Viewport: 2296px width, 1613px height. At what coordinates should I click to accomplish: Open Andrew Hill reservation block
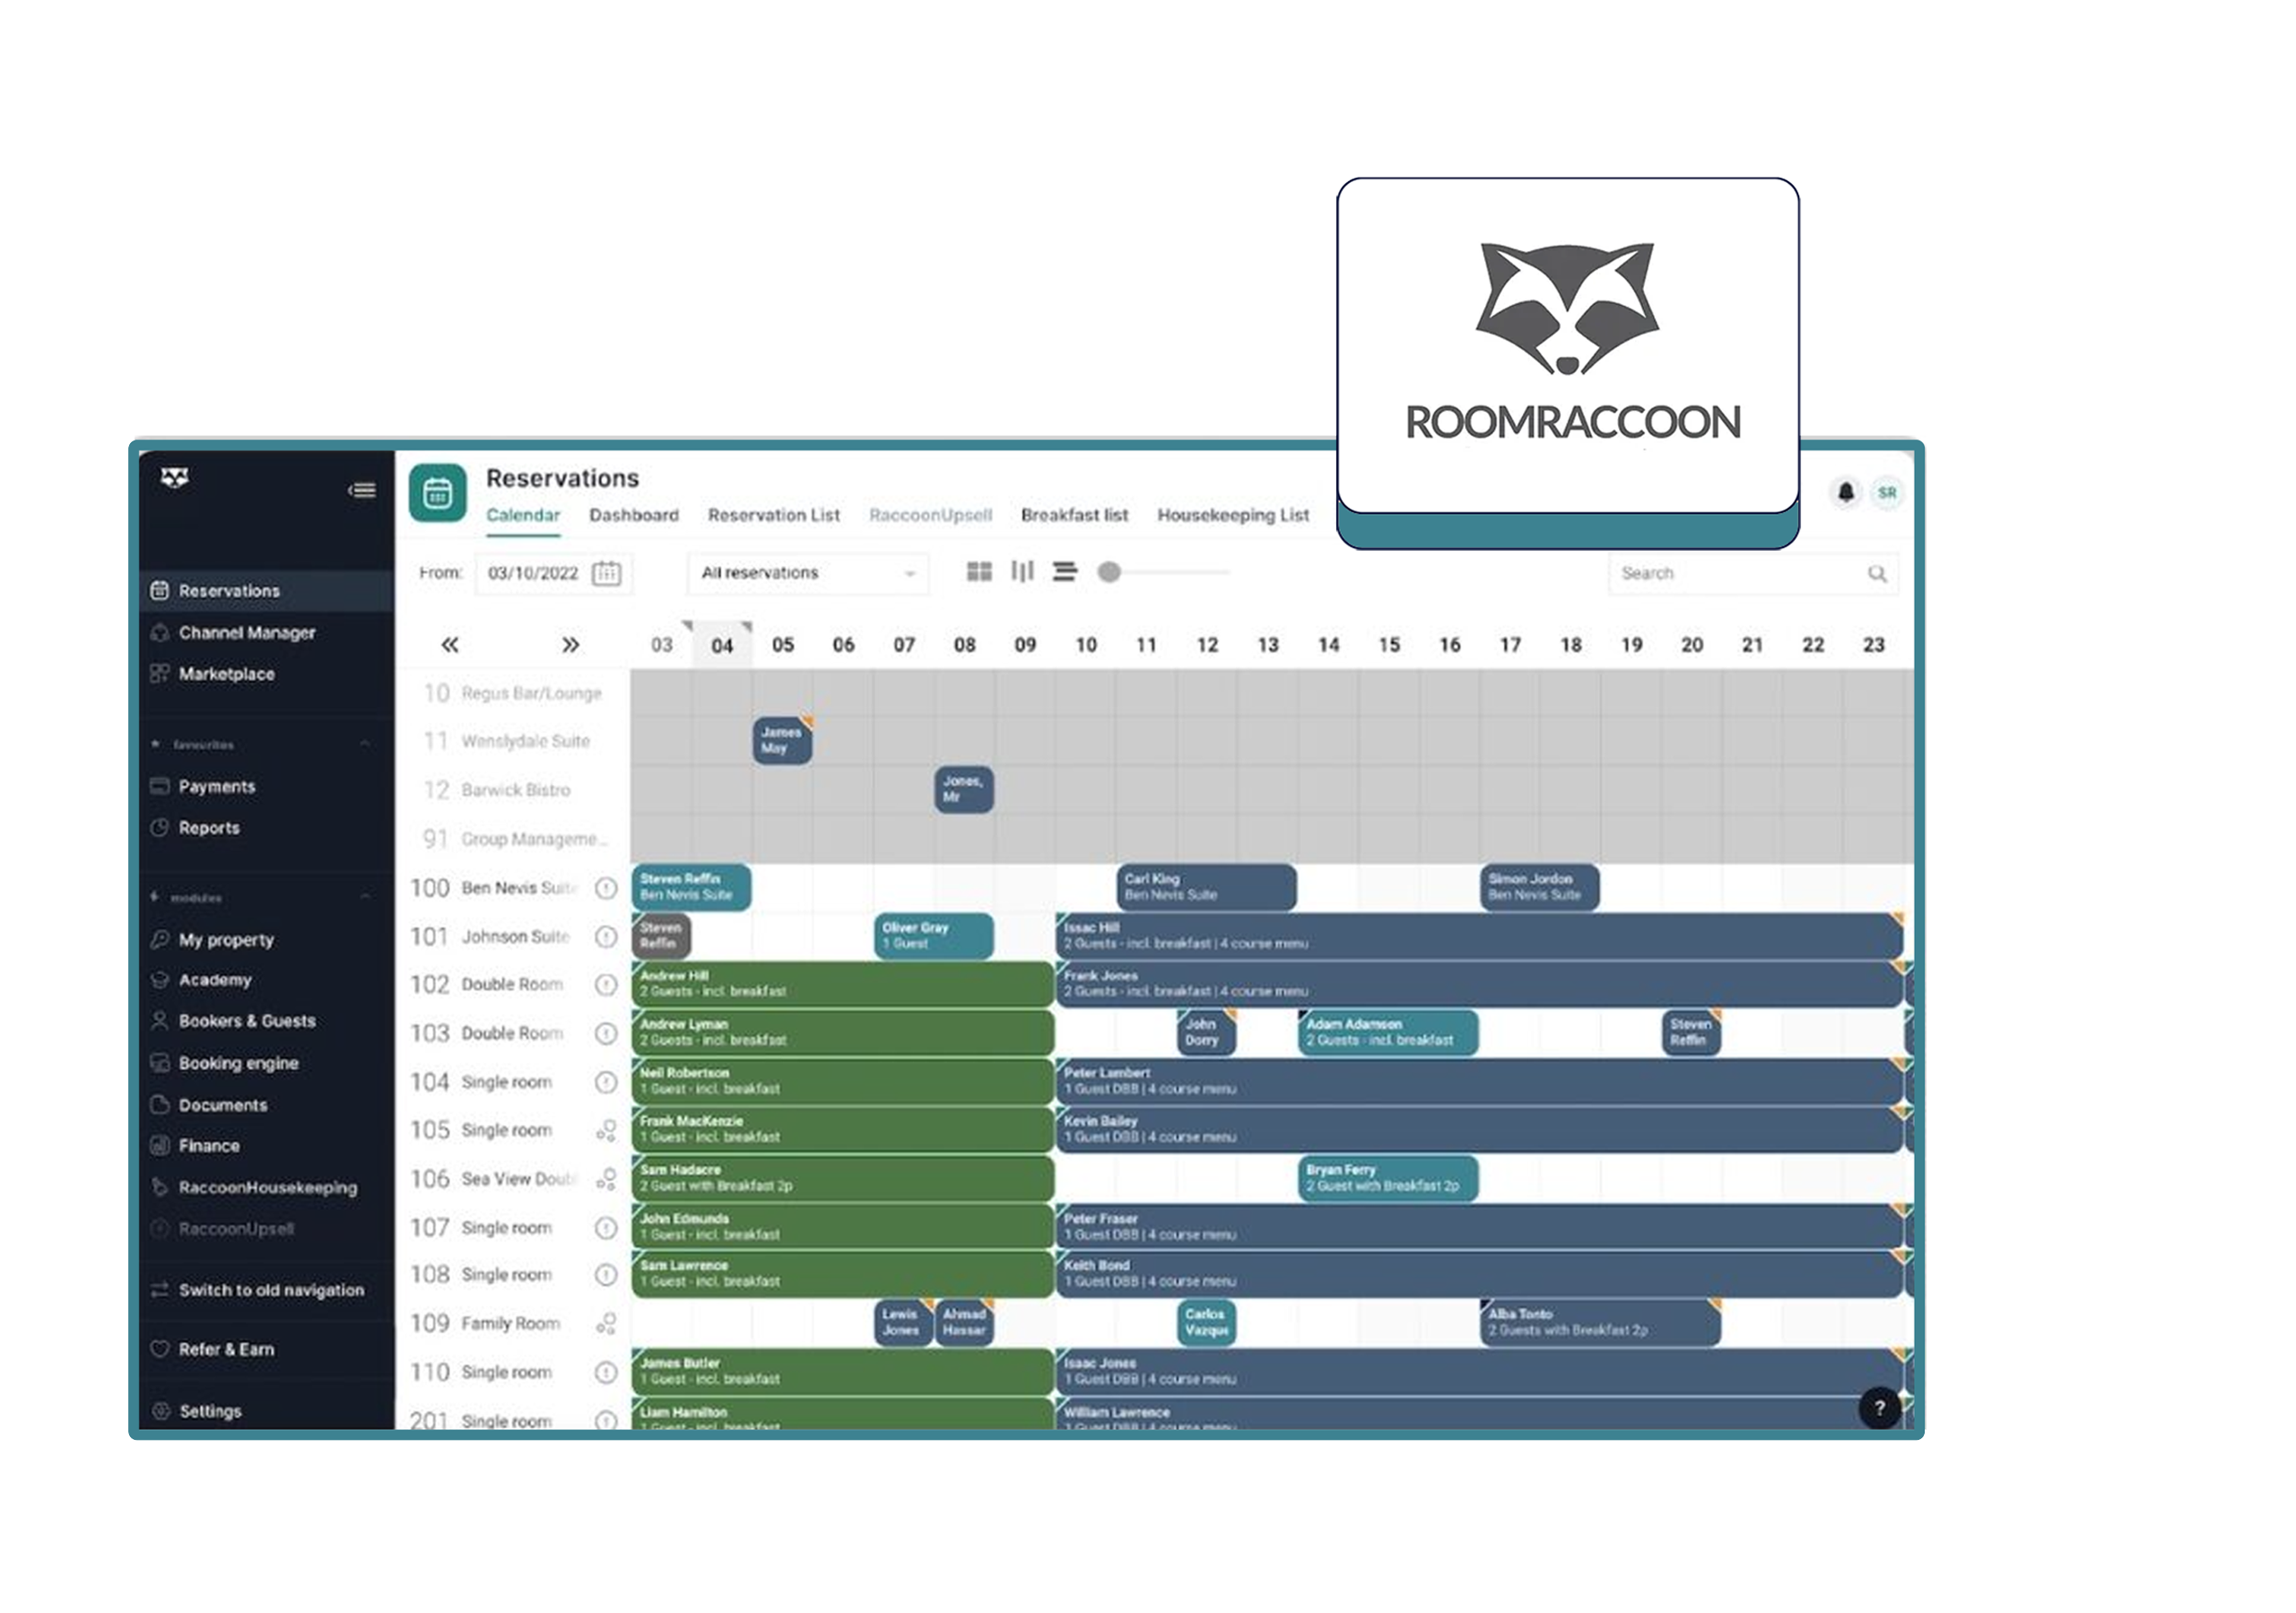[x=843, y=984]
